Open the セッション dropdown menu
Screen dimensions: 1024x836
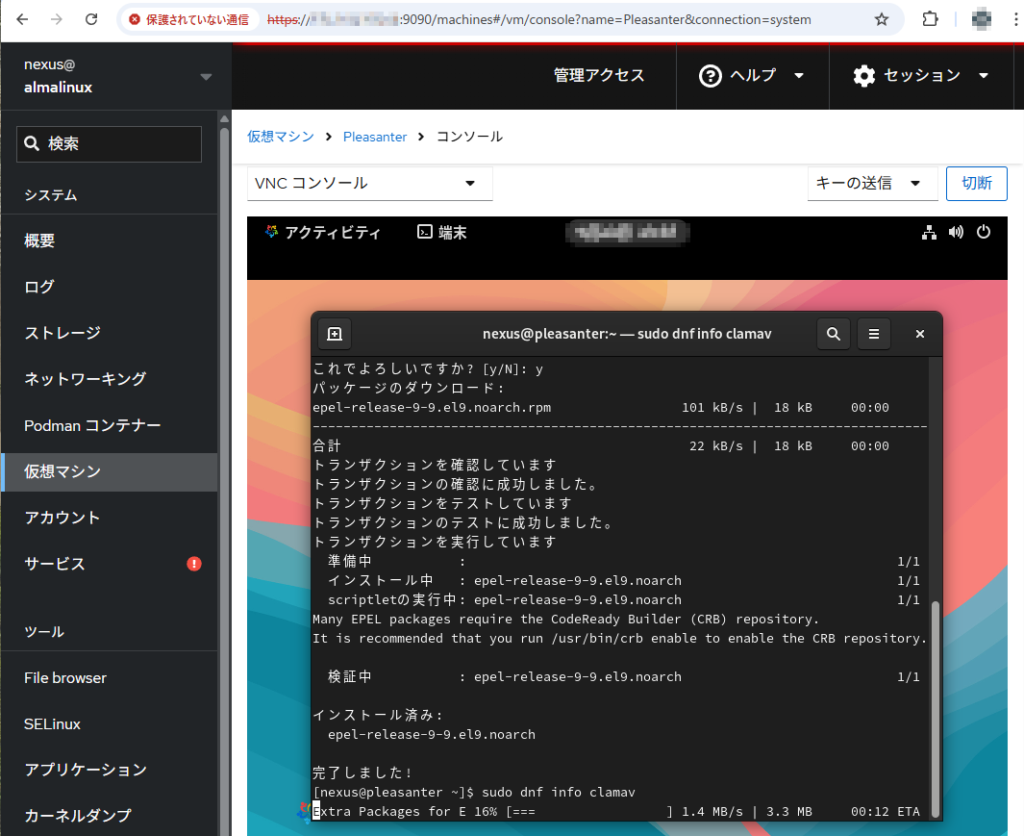click(921, 76)
